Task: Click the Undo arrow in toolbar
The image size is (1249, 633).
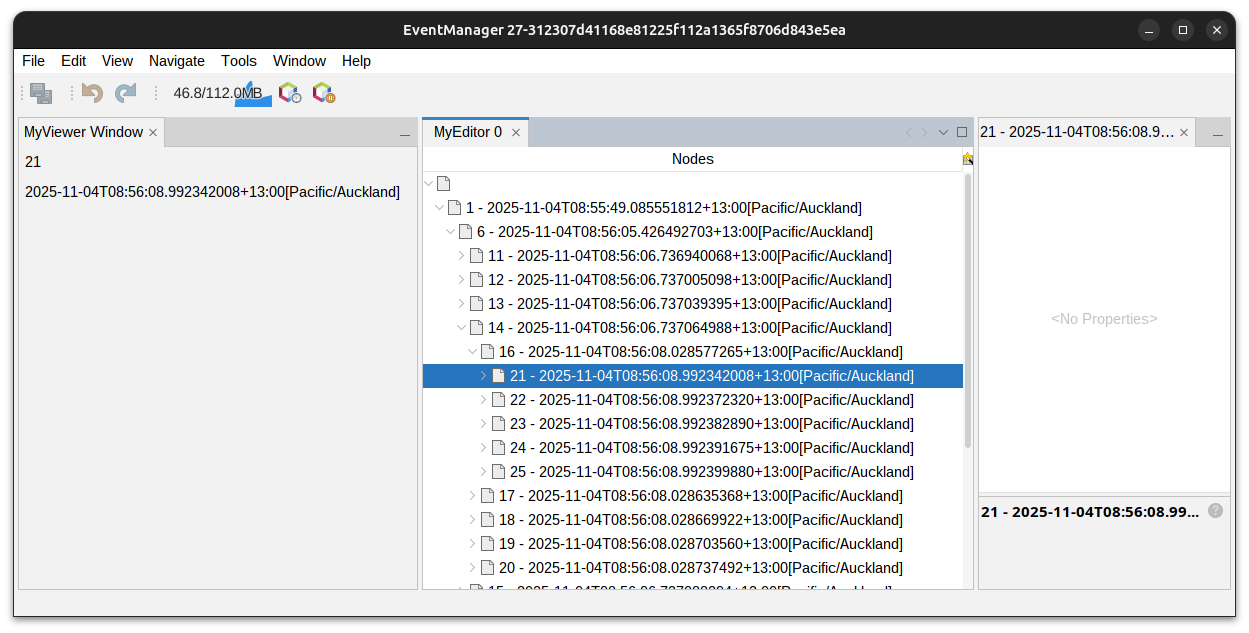Action: point(92,93)
